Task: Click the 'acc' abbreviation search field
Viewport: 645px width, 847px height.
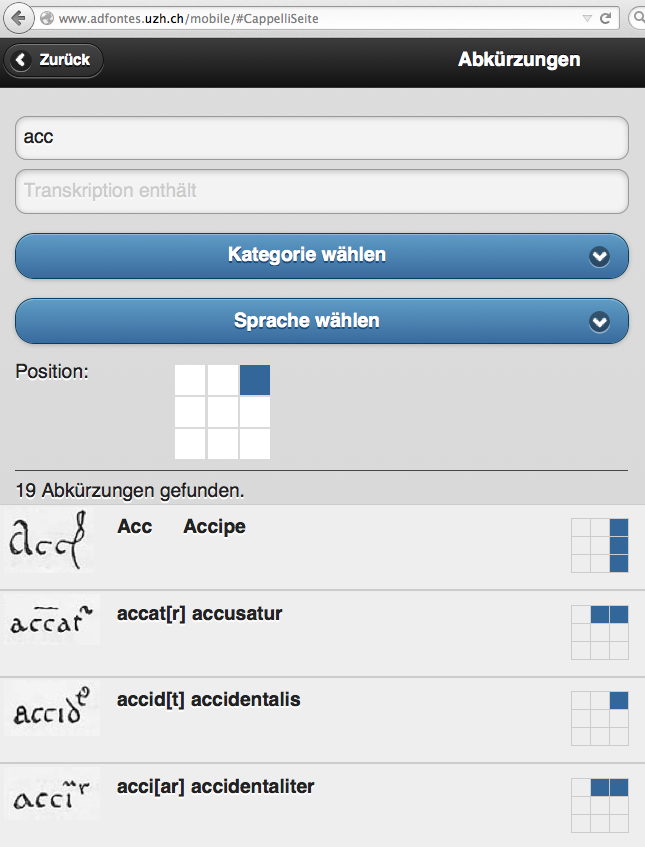Action: [321, 138]
